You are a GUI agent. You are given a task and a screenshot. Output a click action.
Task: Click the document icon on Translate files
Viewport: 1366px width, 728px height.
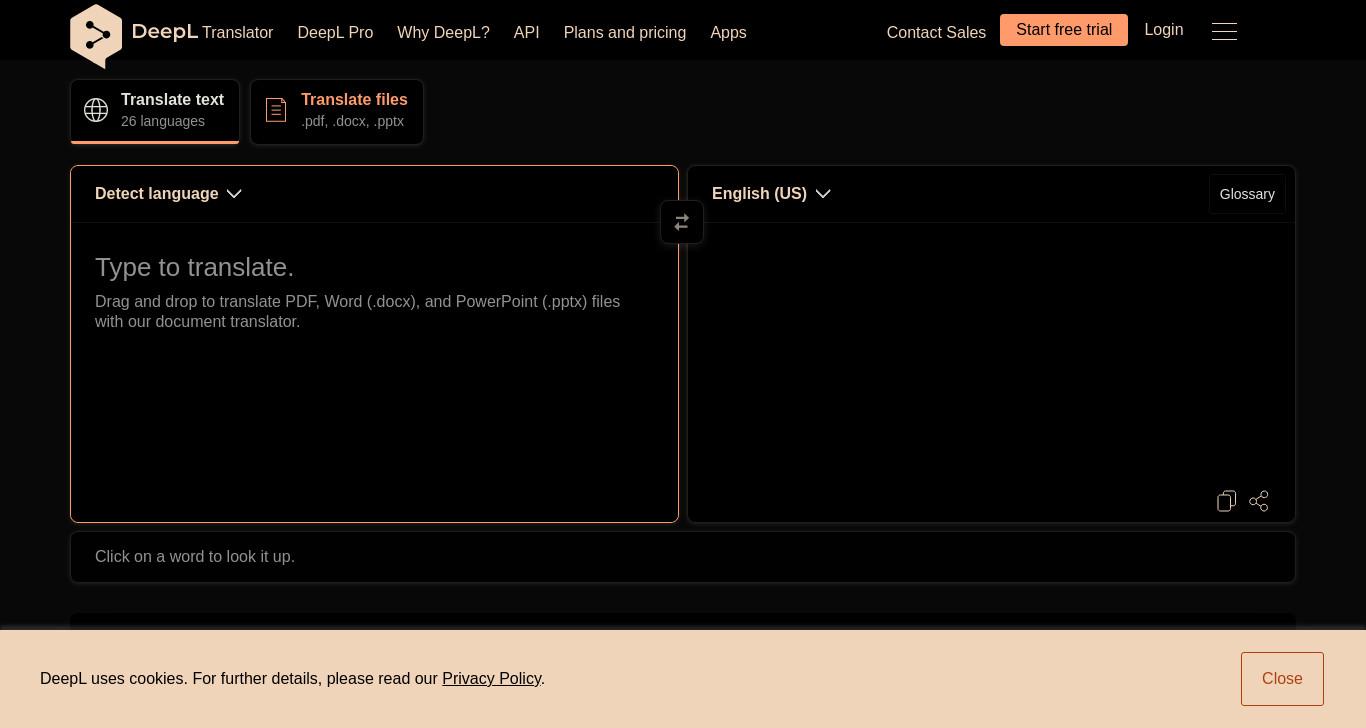(276, 110)
